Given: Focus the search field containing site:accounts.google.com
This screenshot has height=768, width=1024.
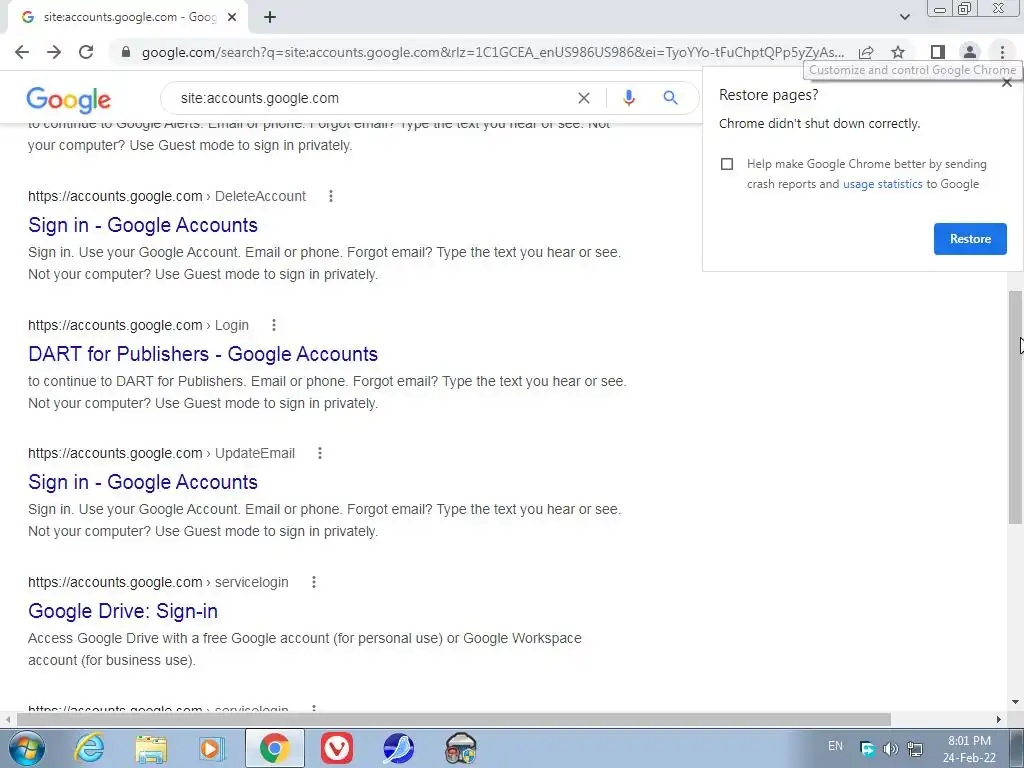Looking at the screenshot, I should [372, 98].
